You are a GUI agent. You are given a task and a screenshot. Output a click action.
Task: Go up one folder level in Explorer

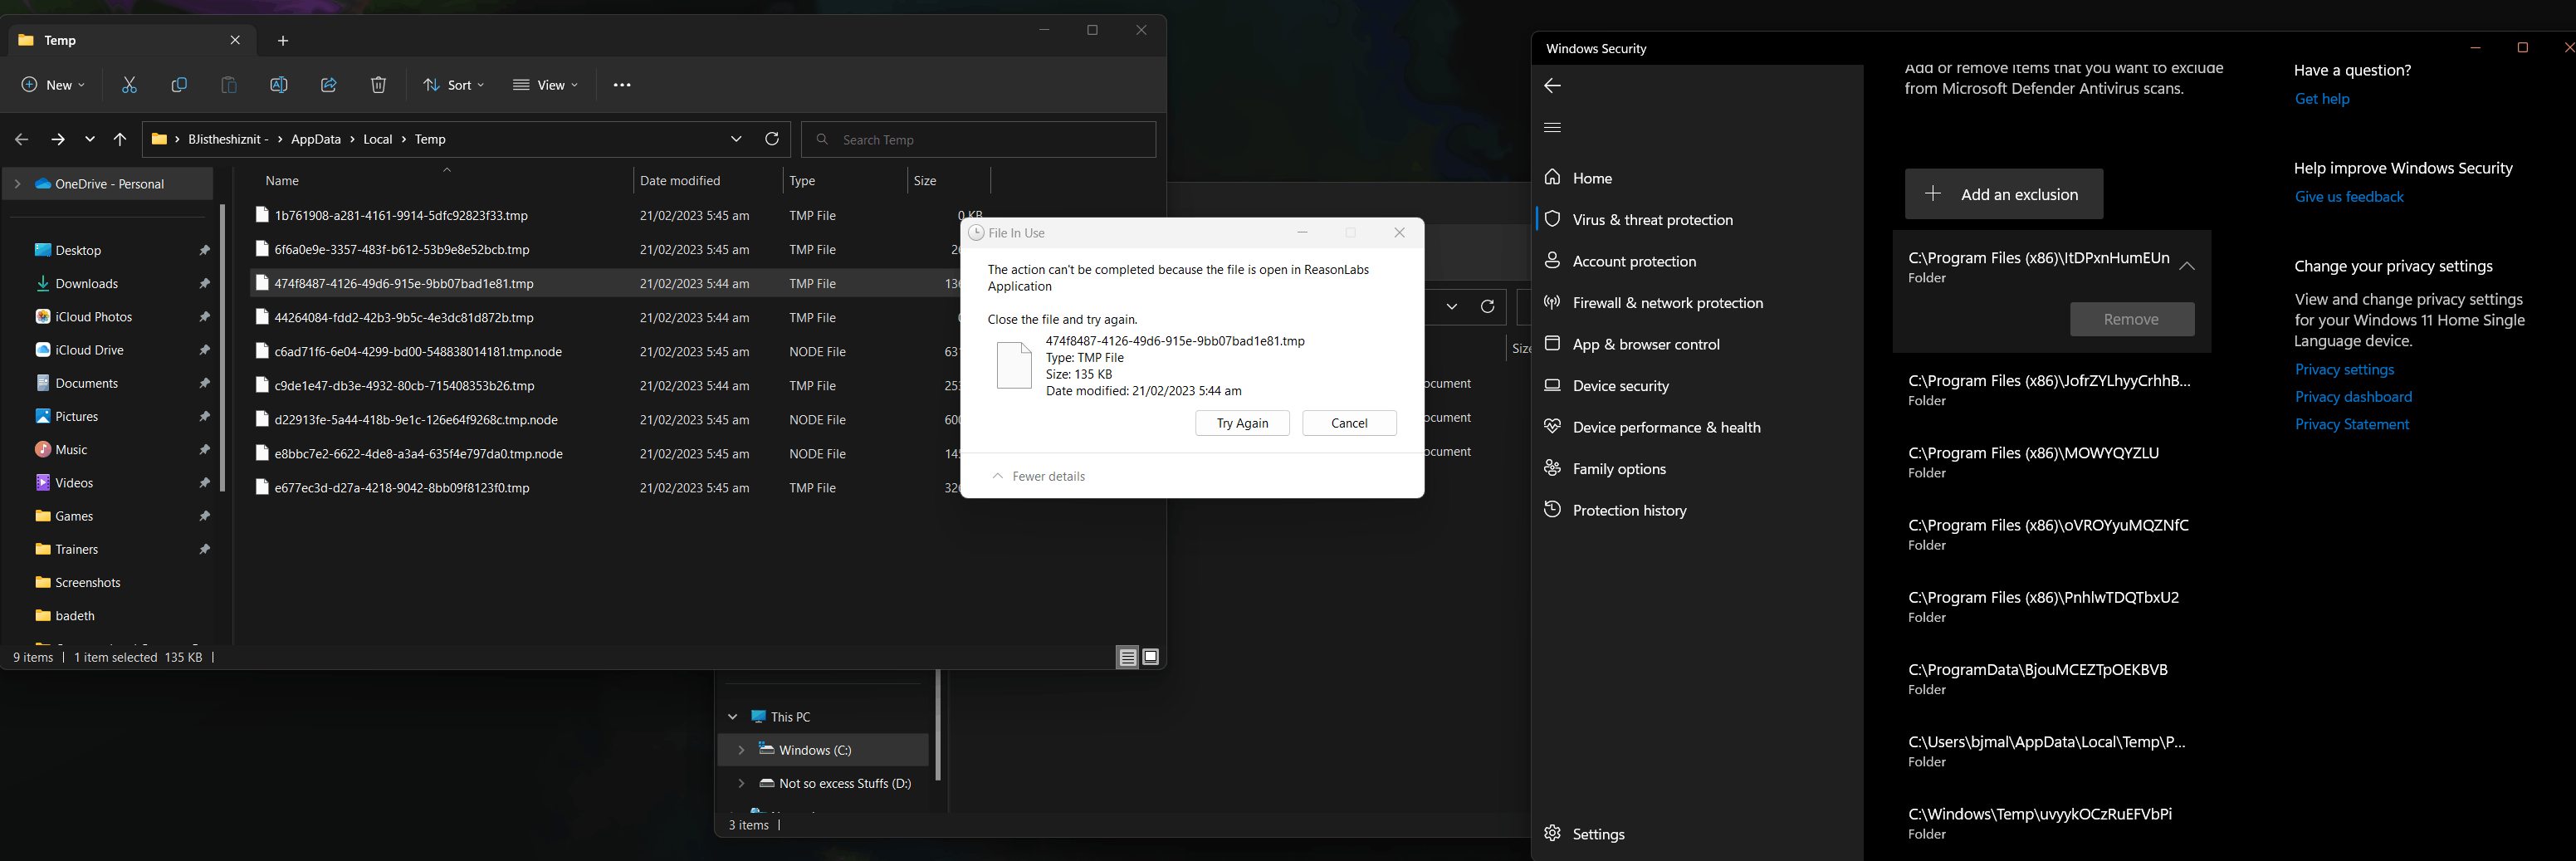[120, 139]
